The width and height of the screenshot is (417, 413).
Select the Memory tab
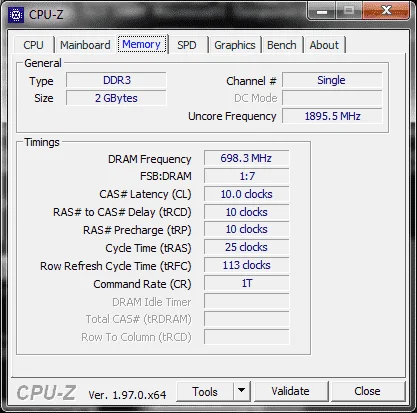142,44
